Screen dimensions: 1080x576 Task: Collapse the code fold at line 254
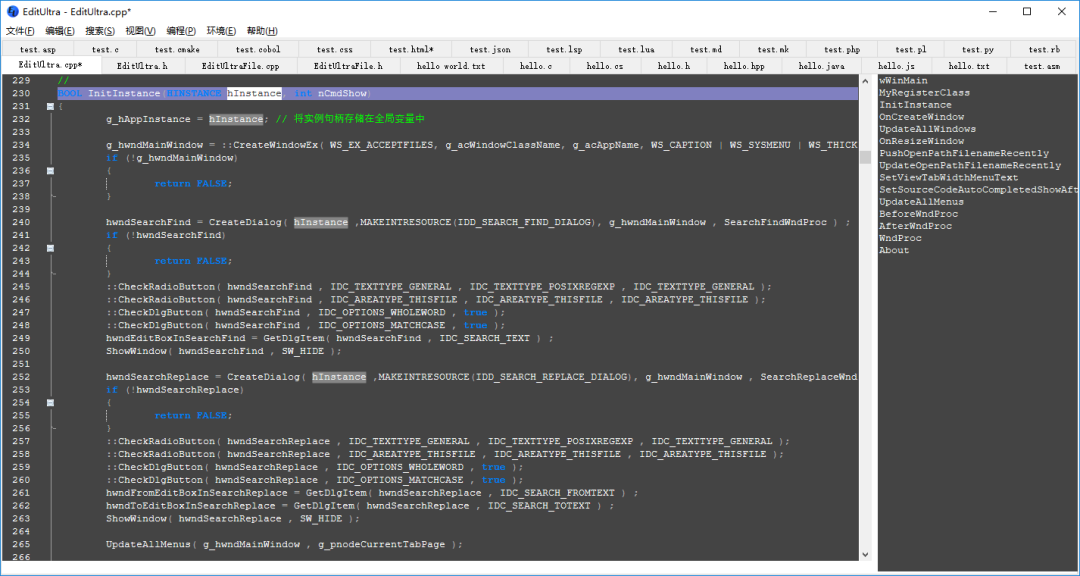pos(50,402)
